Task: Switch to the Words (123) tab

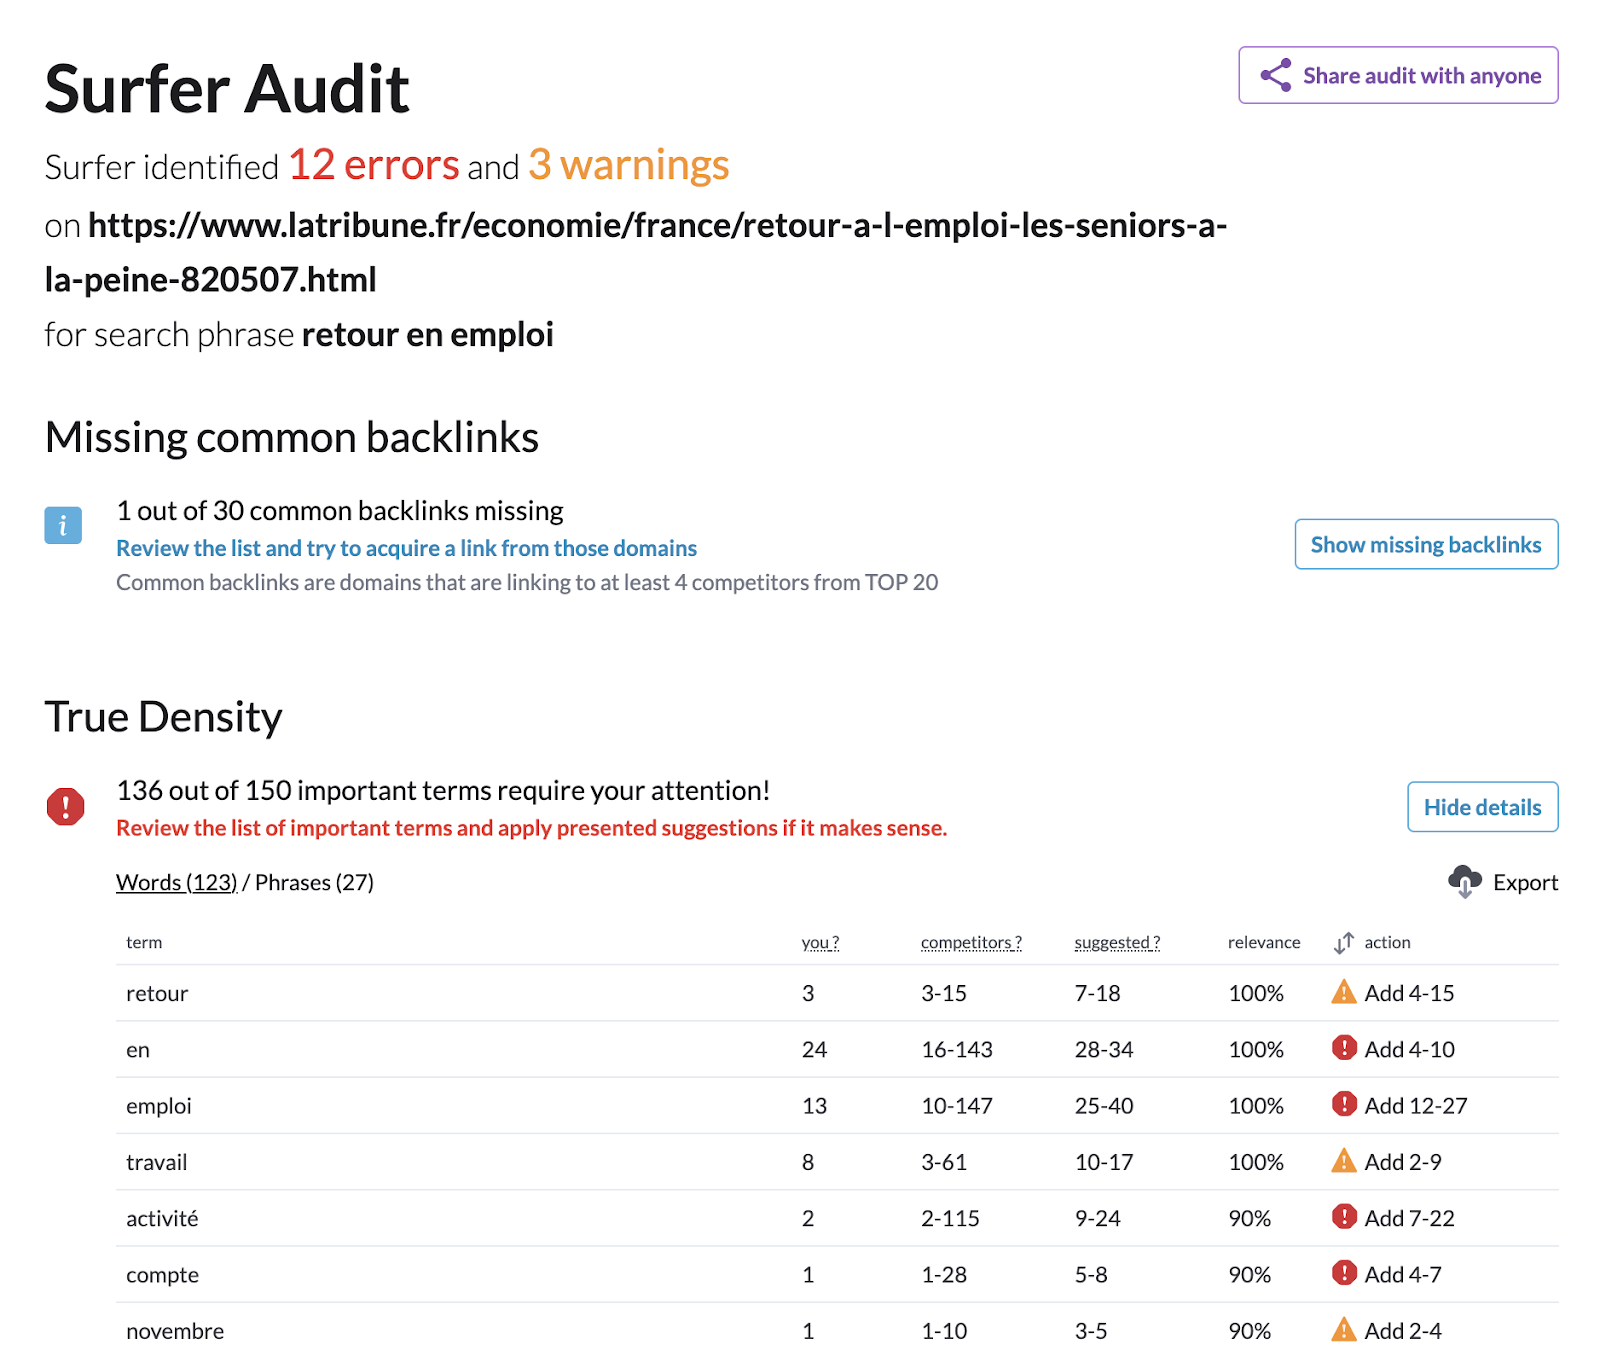Action: coord(176,882)
